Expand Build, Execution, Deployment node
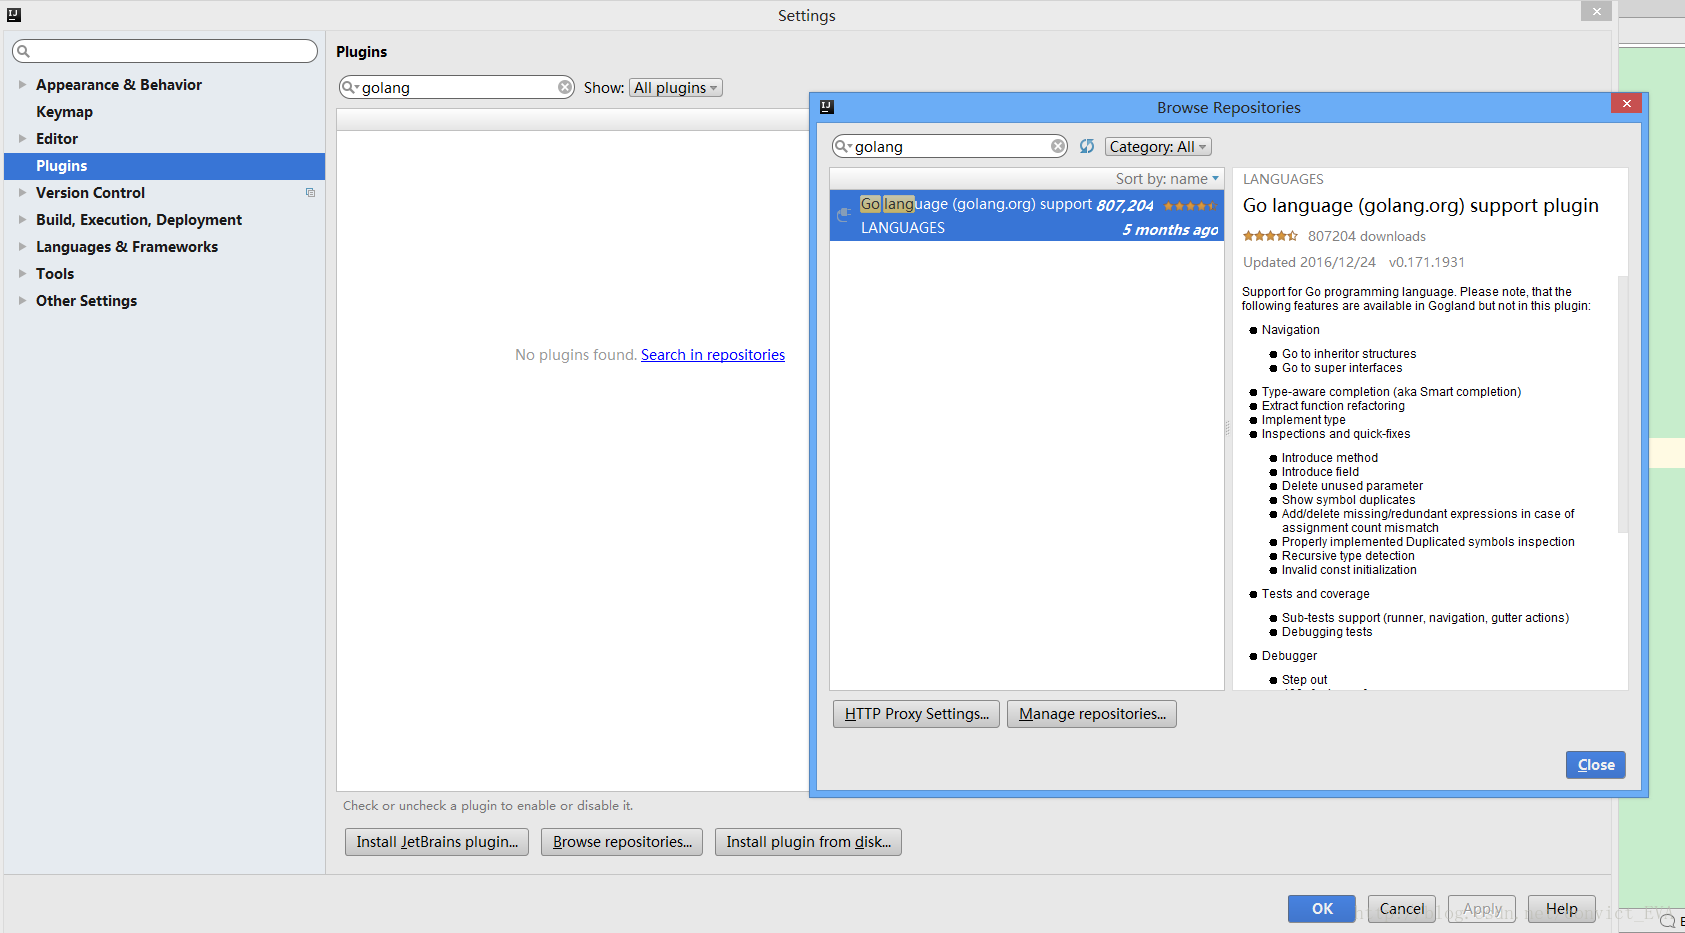The width and height of the screenshot is (1685, 933). pos(22,220)
